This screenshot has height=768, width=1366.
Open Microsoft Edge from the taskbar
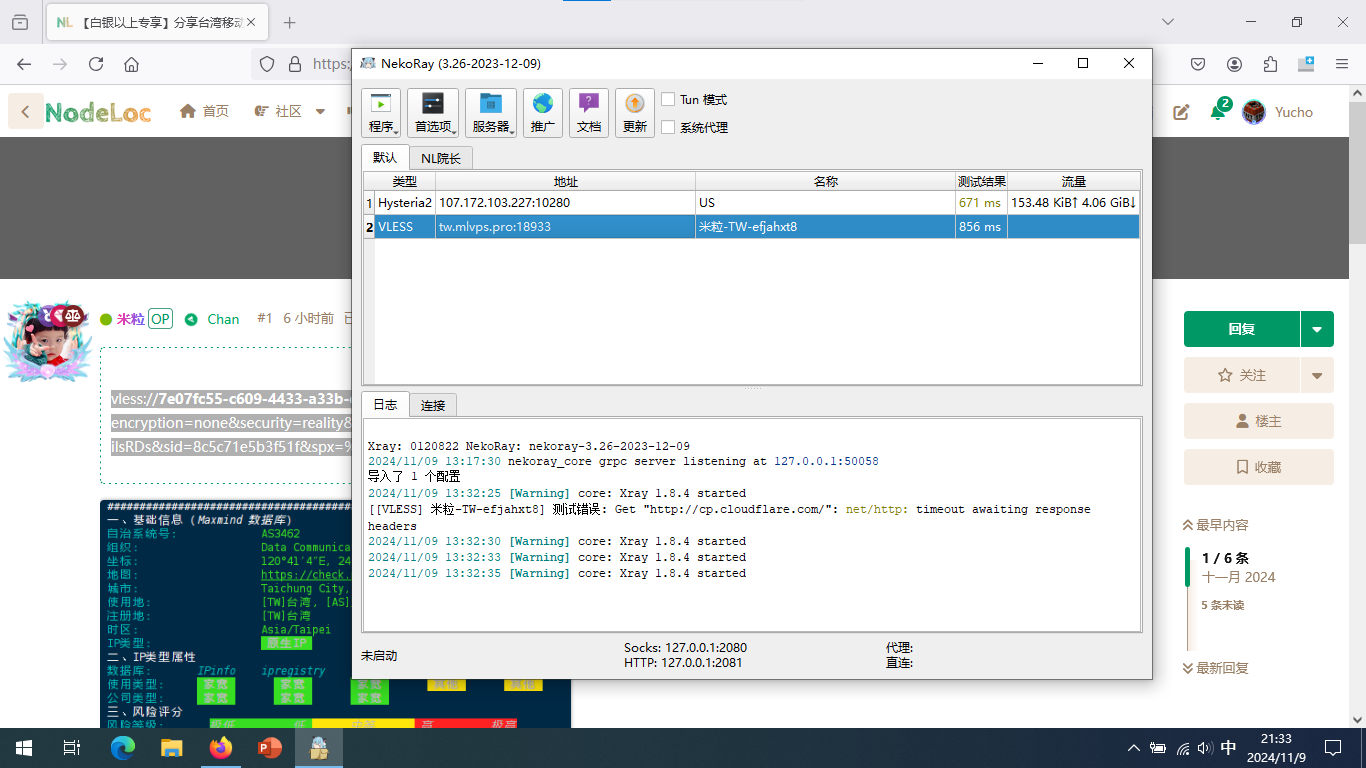(123, 748)
